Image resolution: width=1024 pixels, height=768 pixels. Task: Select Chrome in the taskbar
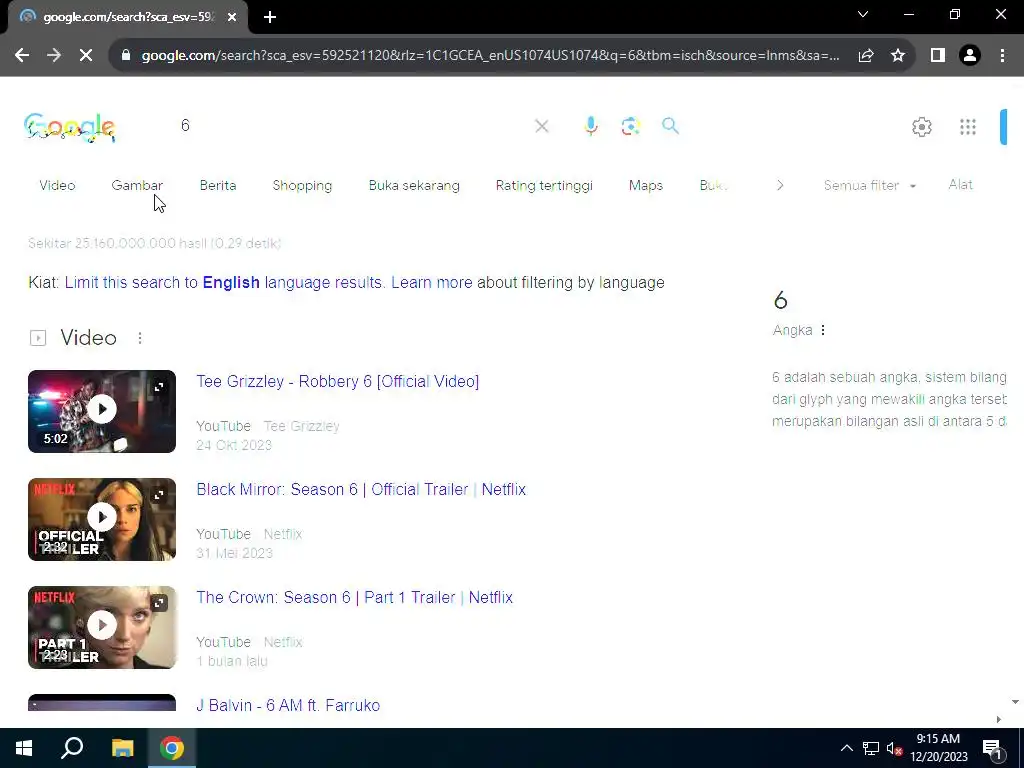(172, 748)
